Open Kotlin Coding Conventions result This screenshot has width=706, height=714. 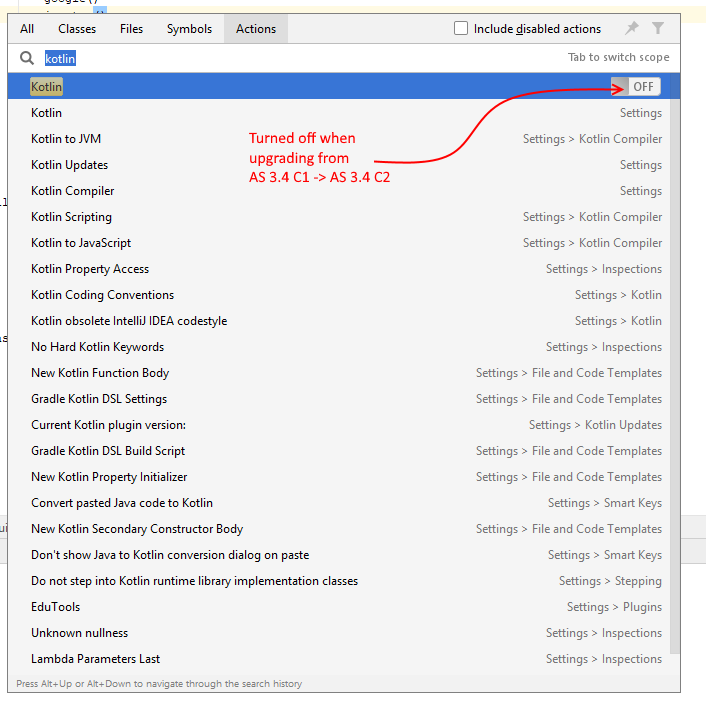pos(102,295)
